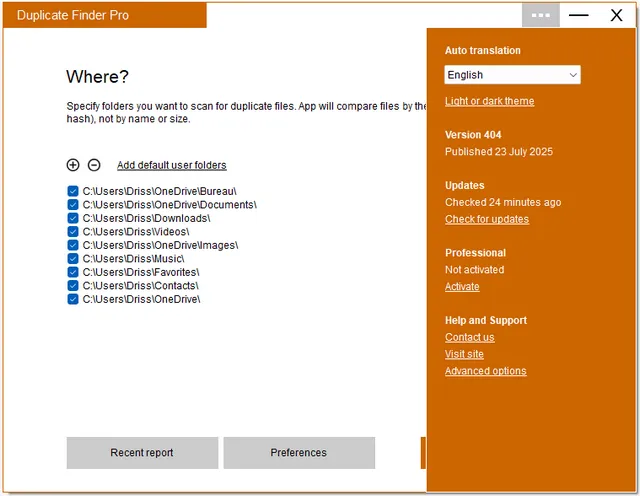Viewport: 640px width, 496px height.
Task: Select the OneDrive\Documents\ path text
Action: coord(170,205)
